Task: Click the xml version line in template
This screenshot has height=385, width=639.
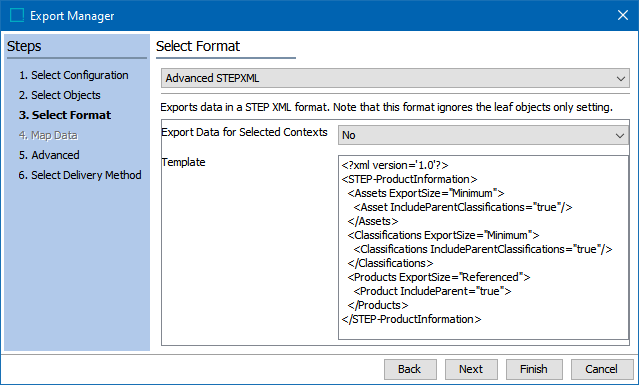Action: click(395, 165)
